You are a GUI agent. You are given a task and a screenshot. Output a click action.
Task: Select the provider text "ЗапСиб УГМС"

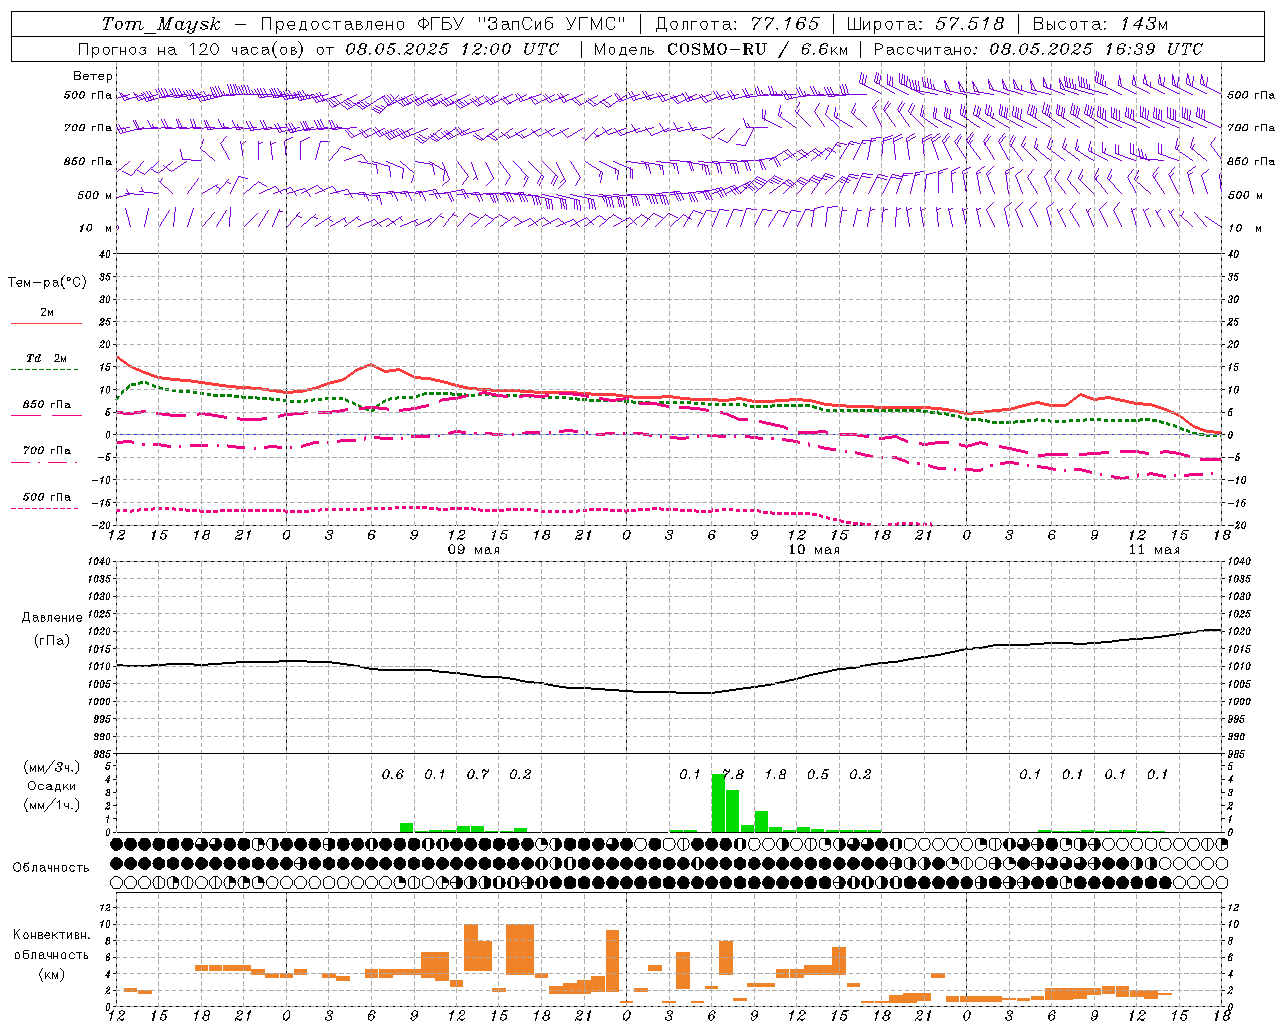click(x=552, y=24)
